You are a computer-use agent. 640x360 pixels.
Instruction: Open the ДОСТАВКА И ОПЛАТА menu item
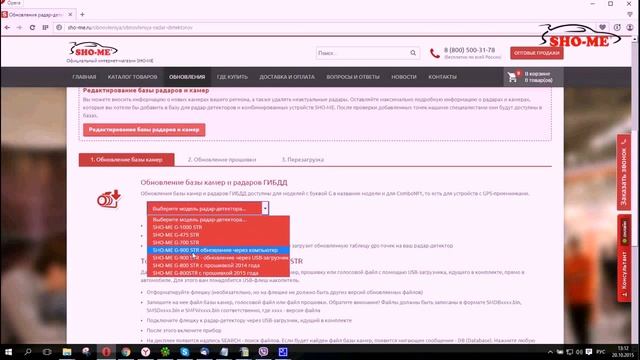tap(287, 77)
